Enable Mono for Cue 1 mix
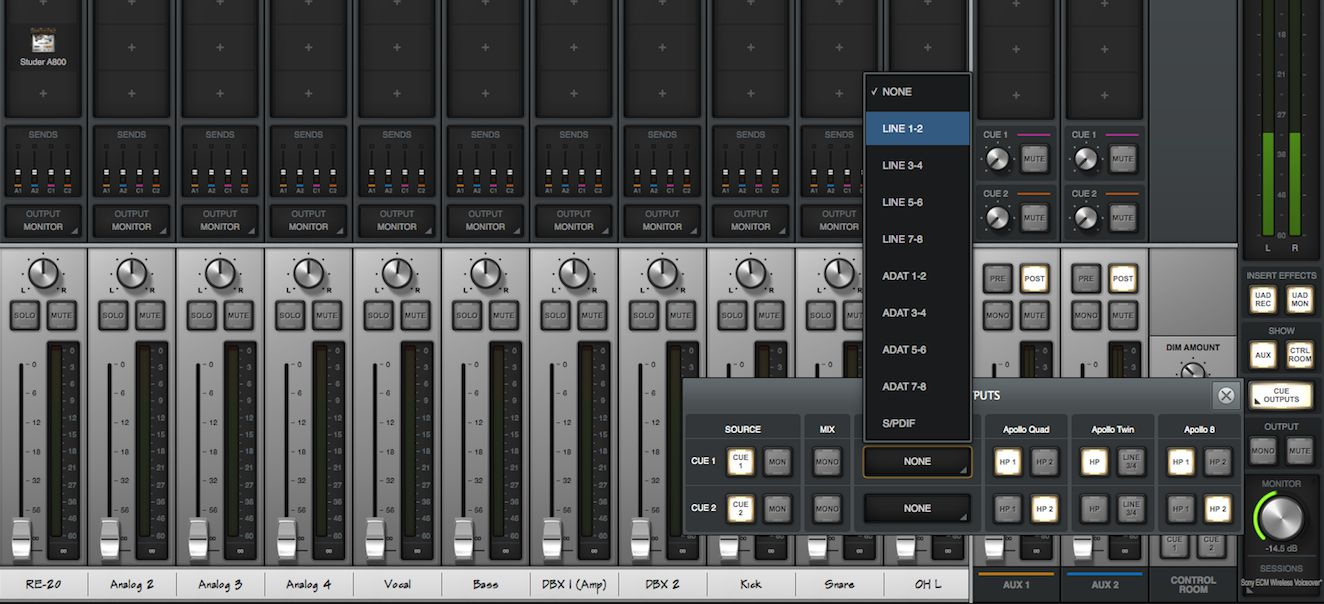Viewport: 1324px width, 604px height. click(x=827, y=462)
